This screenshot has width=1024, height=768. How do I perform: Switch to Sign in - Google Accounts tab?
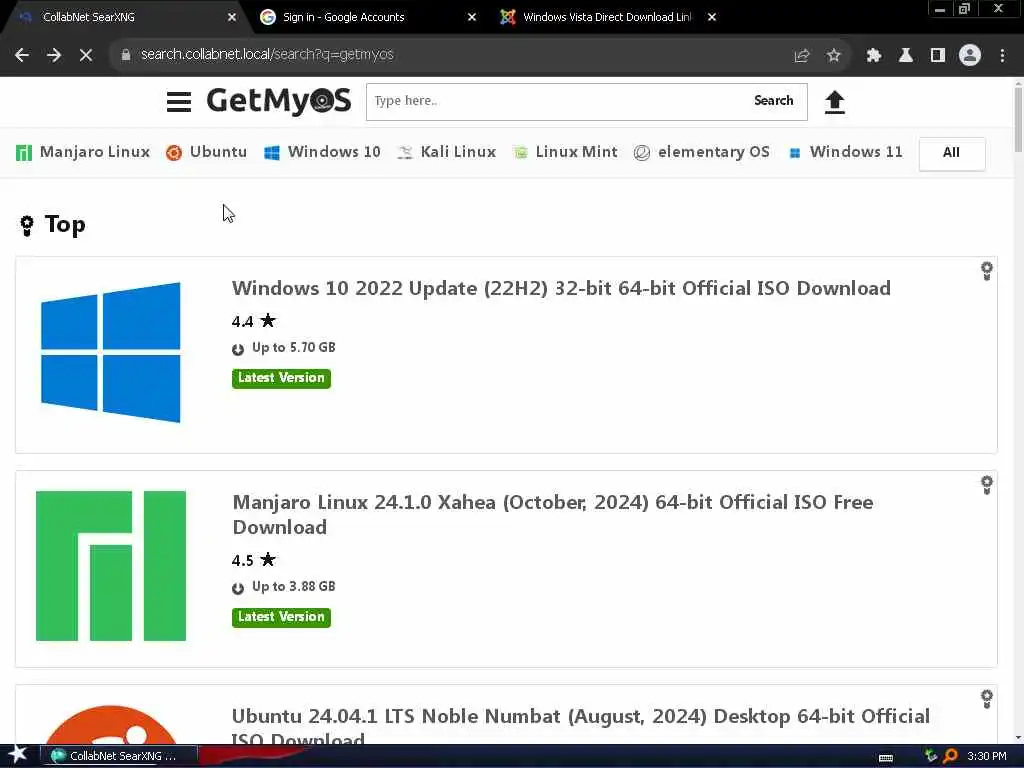[x=364, y=17]
